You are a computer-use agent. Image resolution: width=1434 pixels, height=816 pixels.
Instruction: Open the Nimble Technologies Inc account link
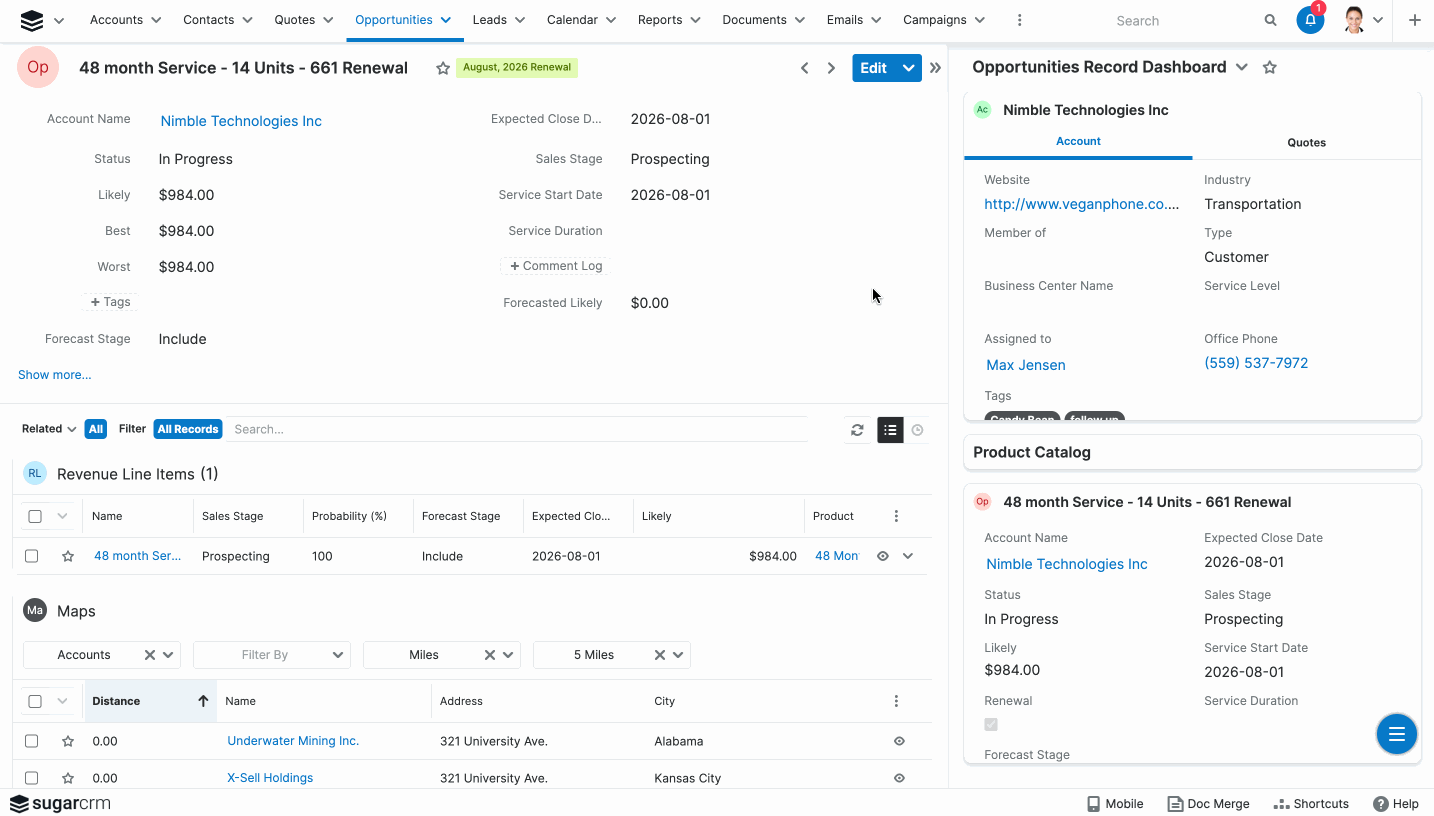241,121
